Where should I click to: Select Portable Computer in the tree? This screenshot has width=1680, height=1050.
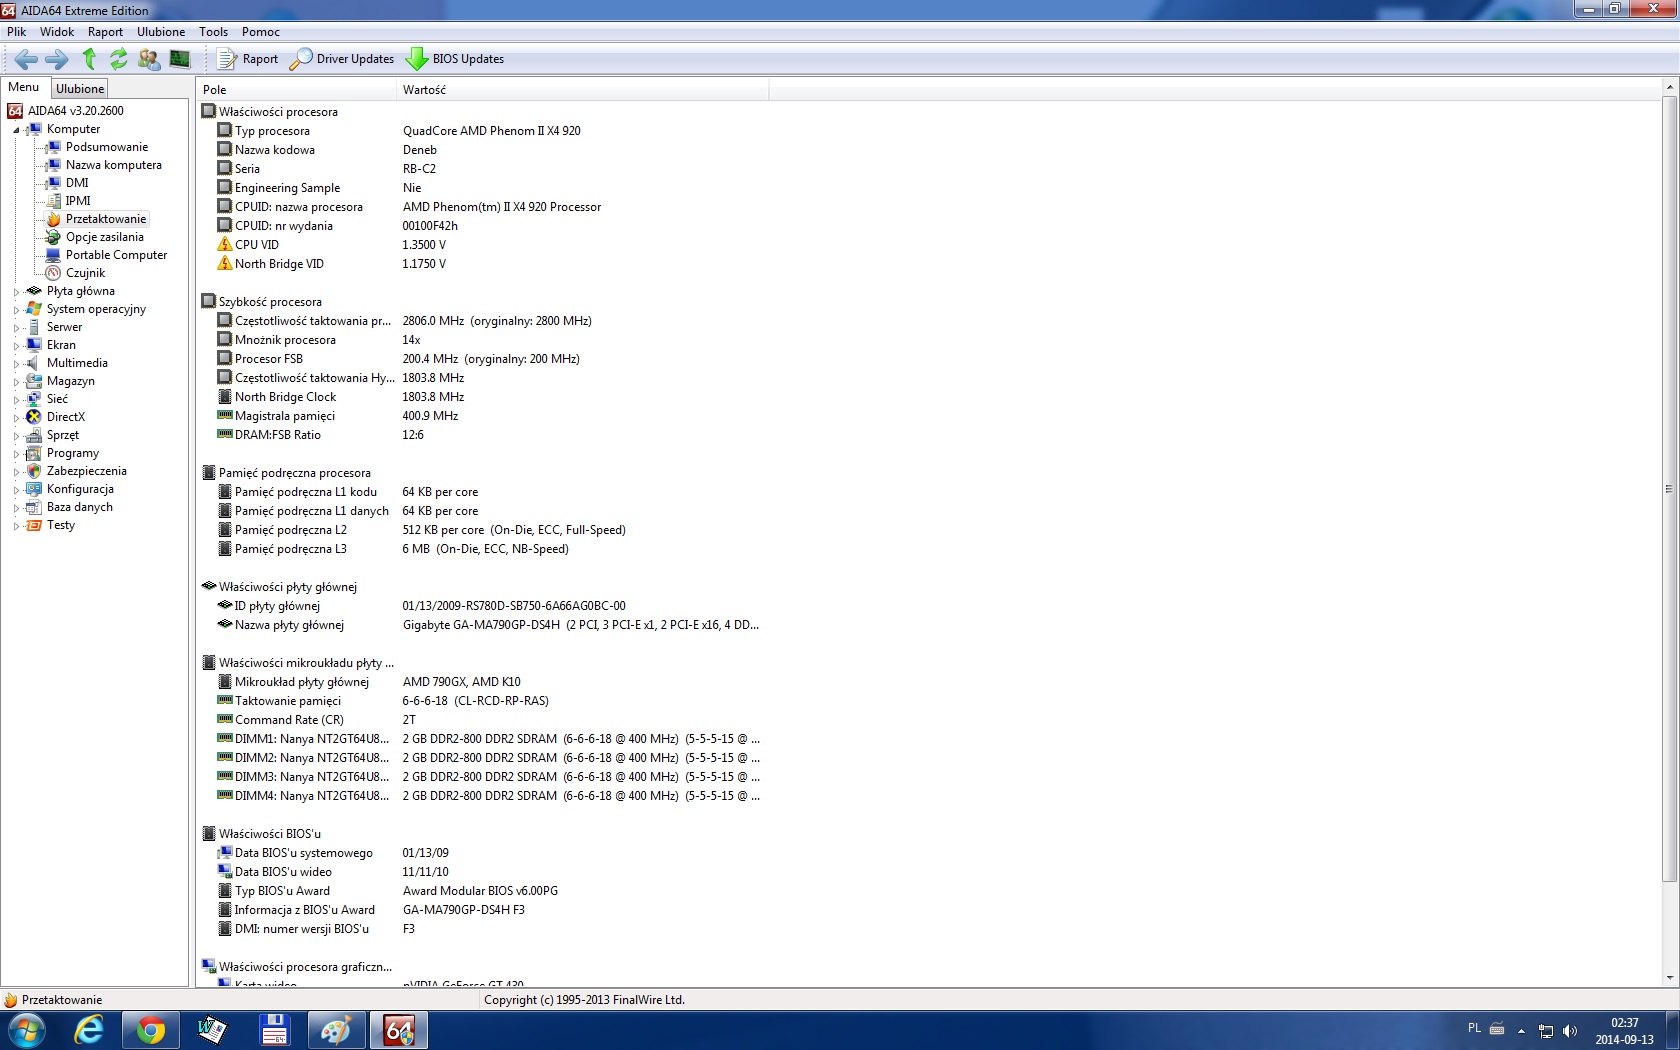tap(116, 255)
